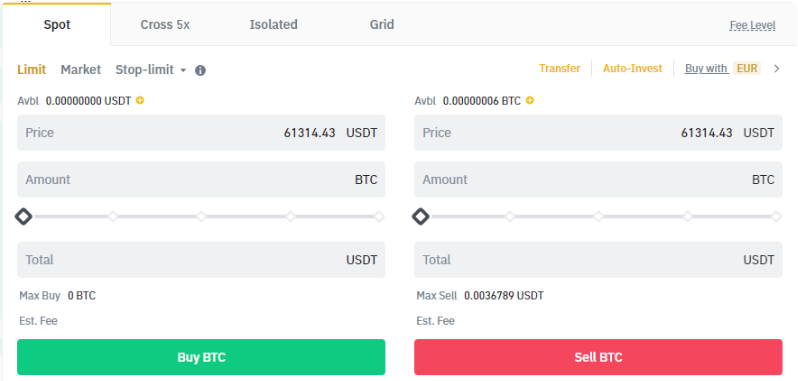Expand the Stop-limit order type dropdown
The image size is (798, 381).
tap(151, 70)
